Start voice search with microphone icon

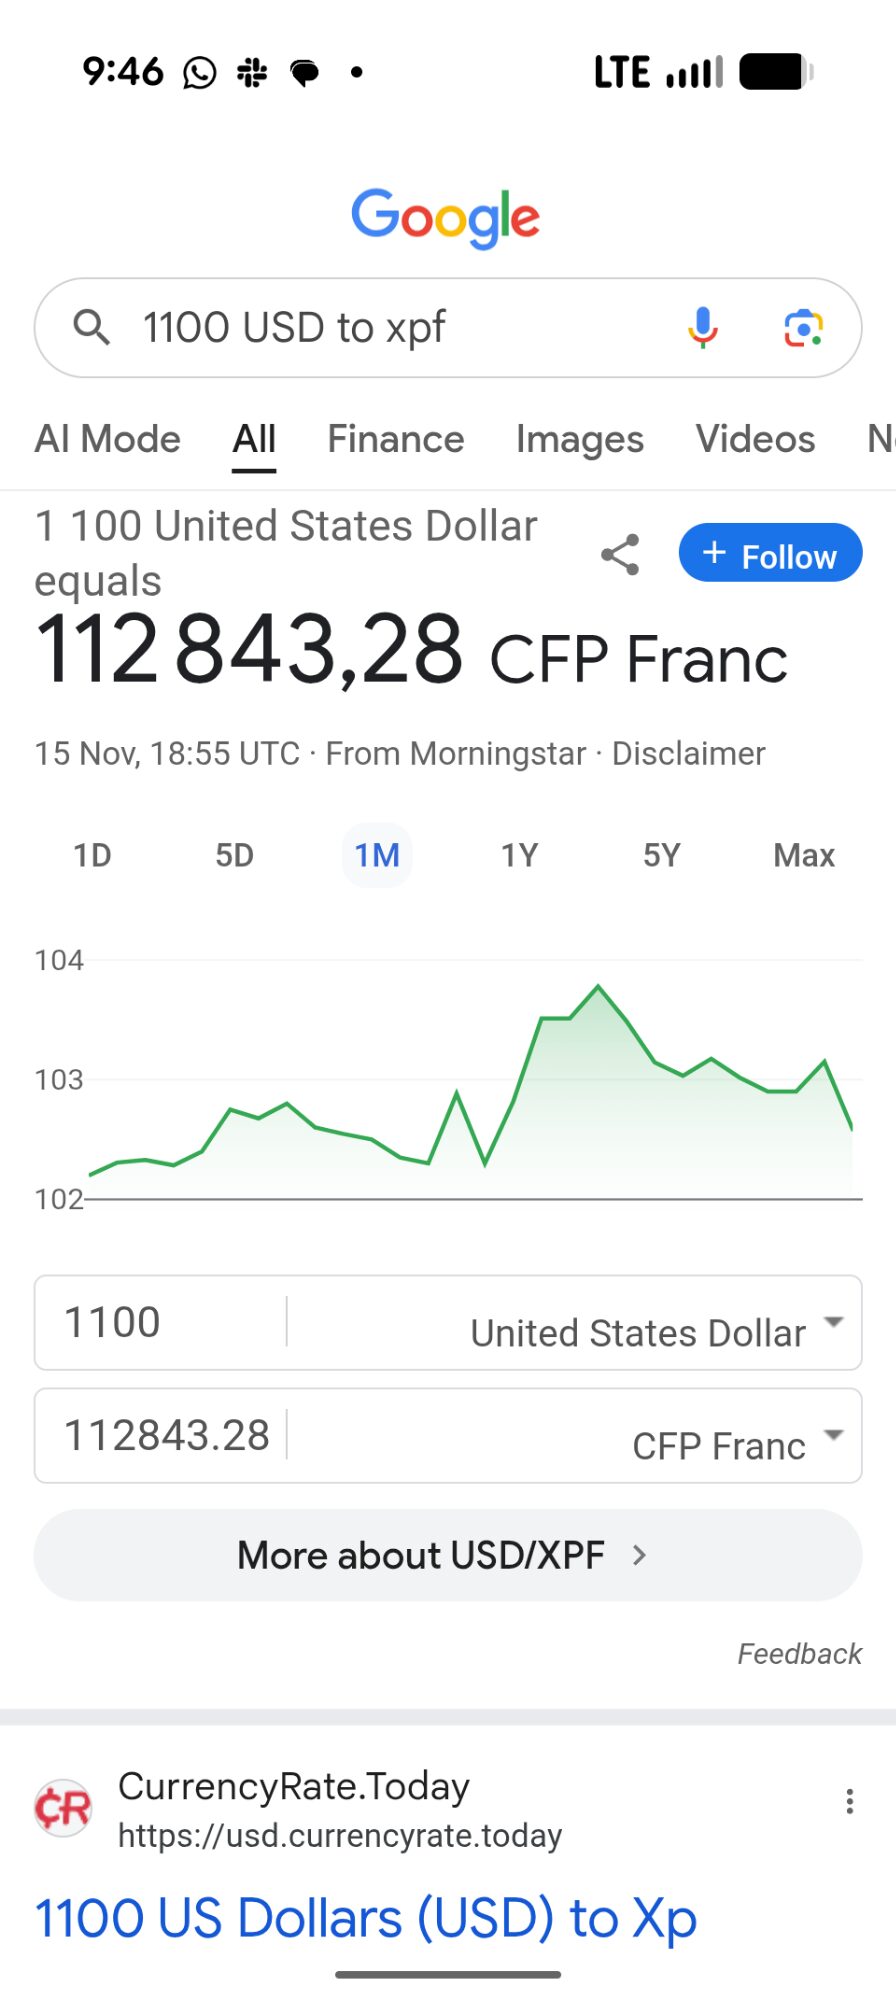(x=703, y=327)
